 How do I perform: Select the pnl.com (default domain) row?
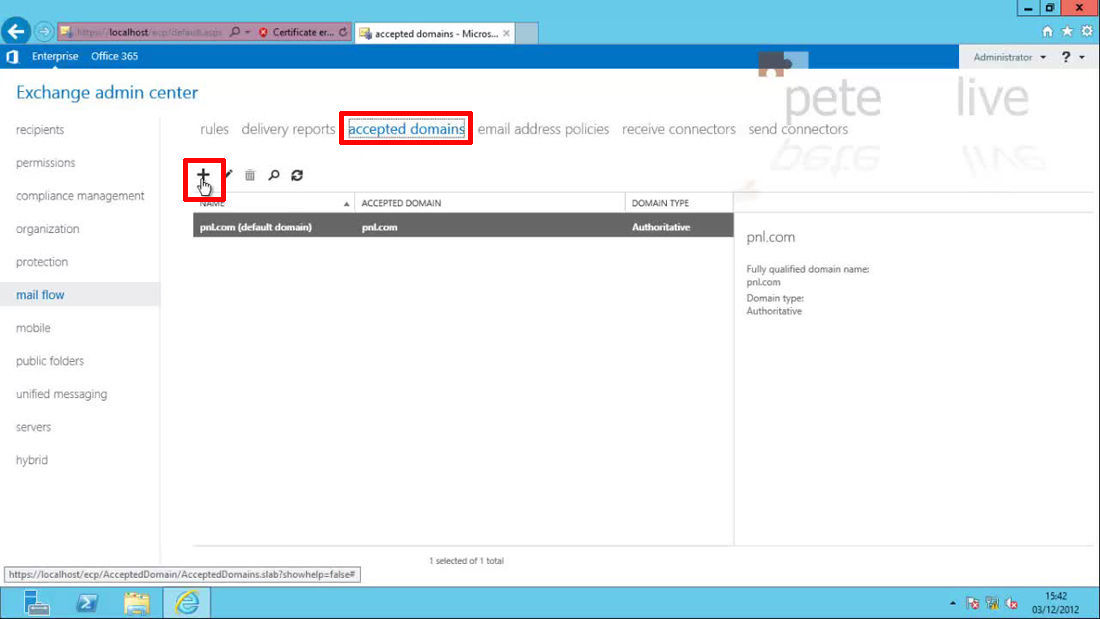pyautogui.click(x=463, y=227)
